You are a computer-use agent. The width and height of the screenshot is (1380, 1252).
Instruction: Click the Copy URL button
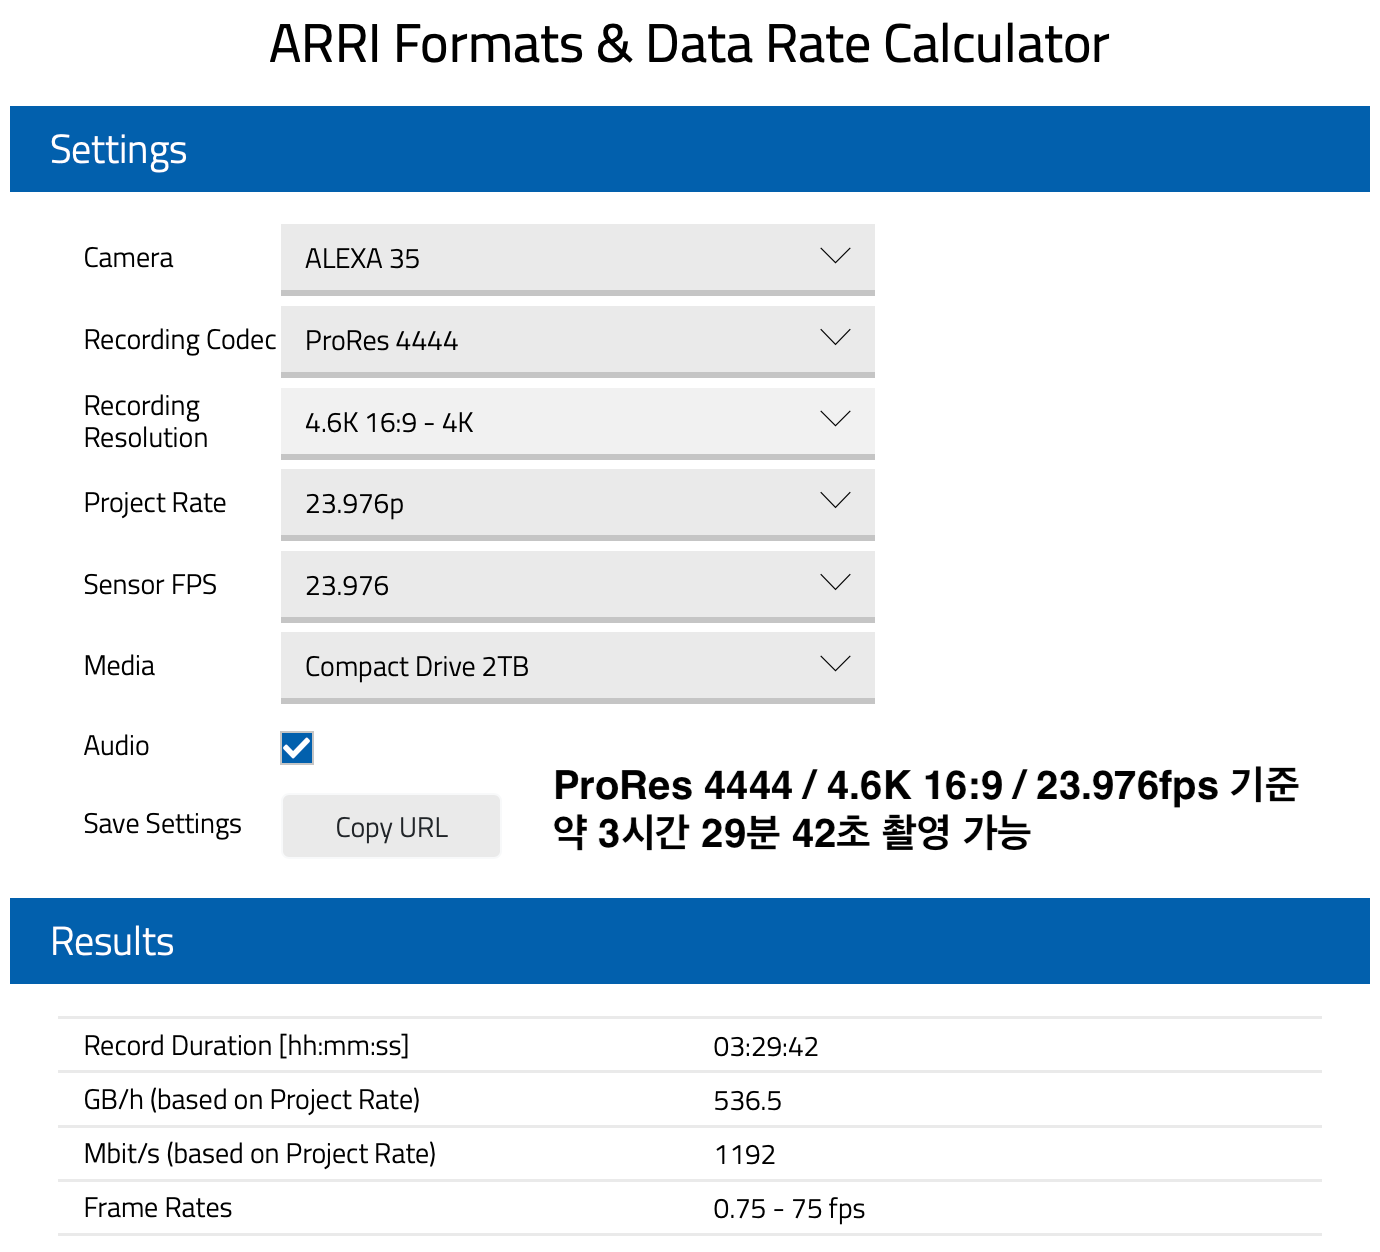(x=391, y=827)
